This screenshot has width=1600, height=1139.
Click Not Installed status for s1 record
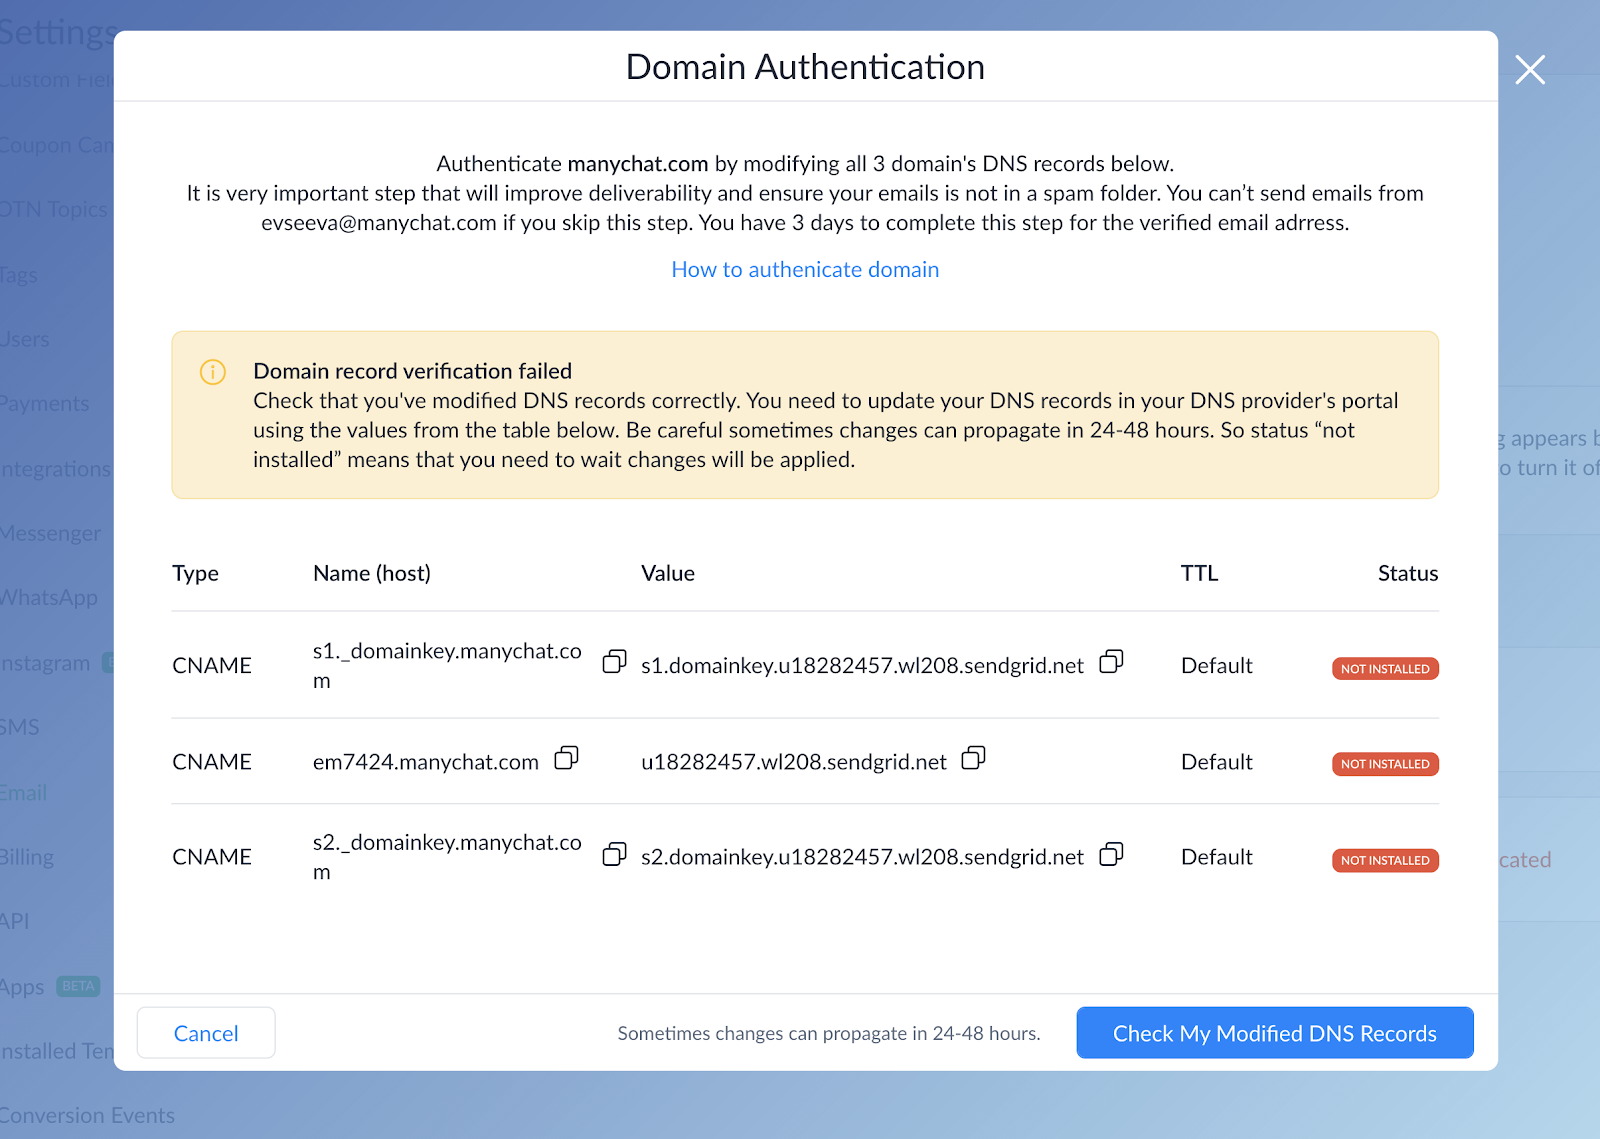1384,669
